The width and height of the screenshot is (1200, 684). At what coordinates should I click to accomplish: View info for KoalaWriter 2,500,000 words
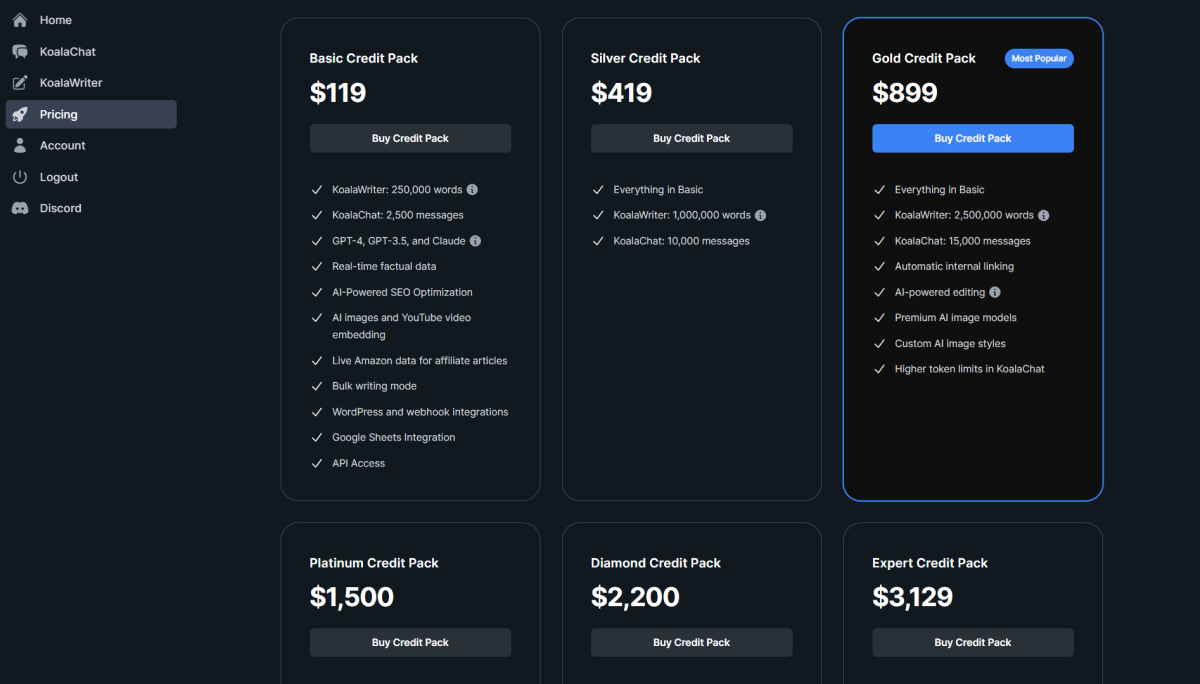pos(1043,214)
